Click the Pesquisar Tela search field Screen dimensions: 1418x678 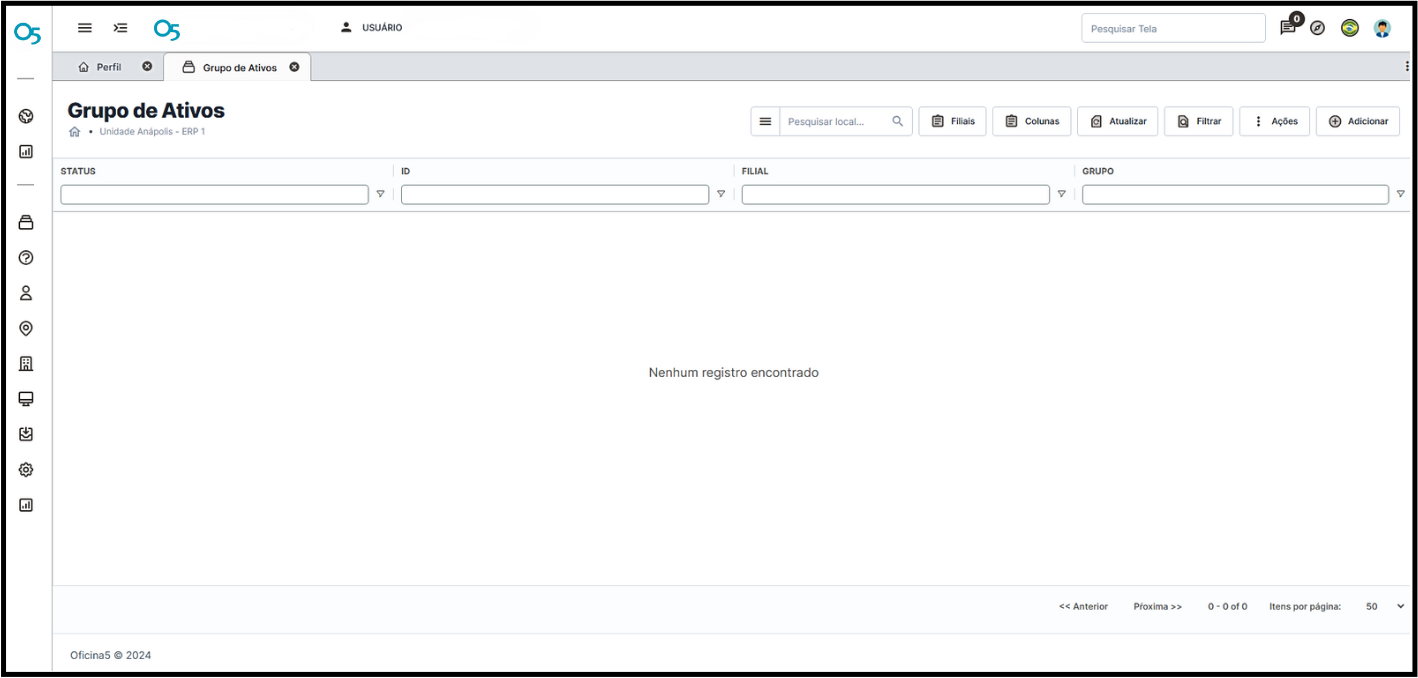tap(1172, 29)
